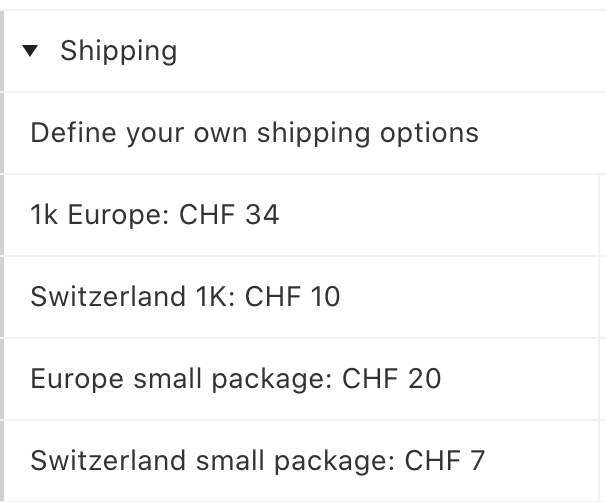Pick Europe small package CHF 20
606x502 pixels.
pyautogui.click(x=235, y=379)
